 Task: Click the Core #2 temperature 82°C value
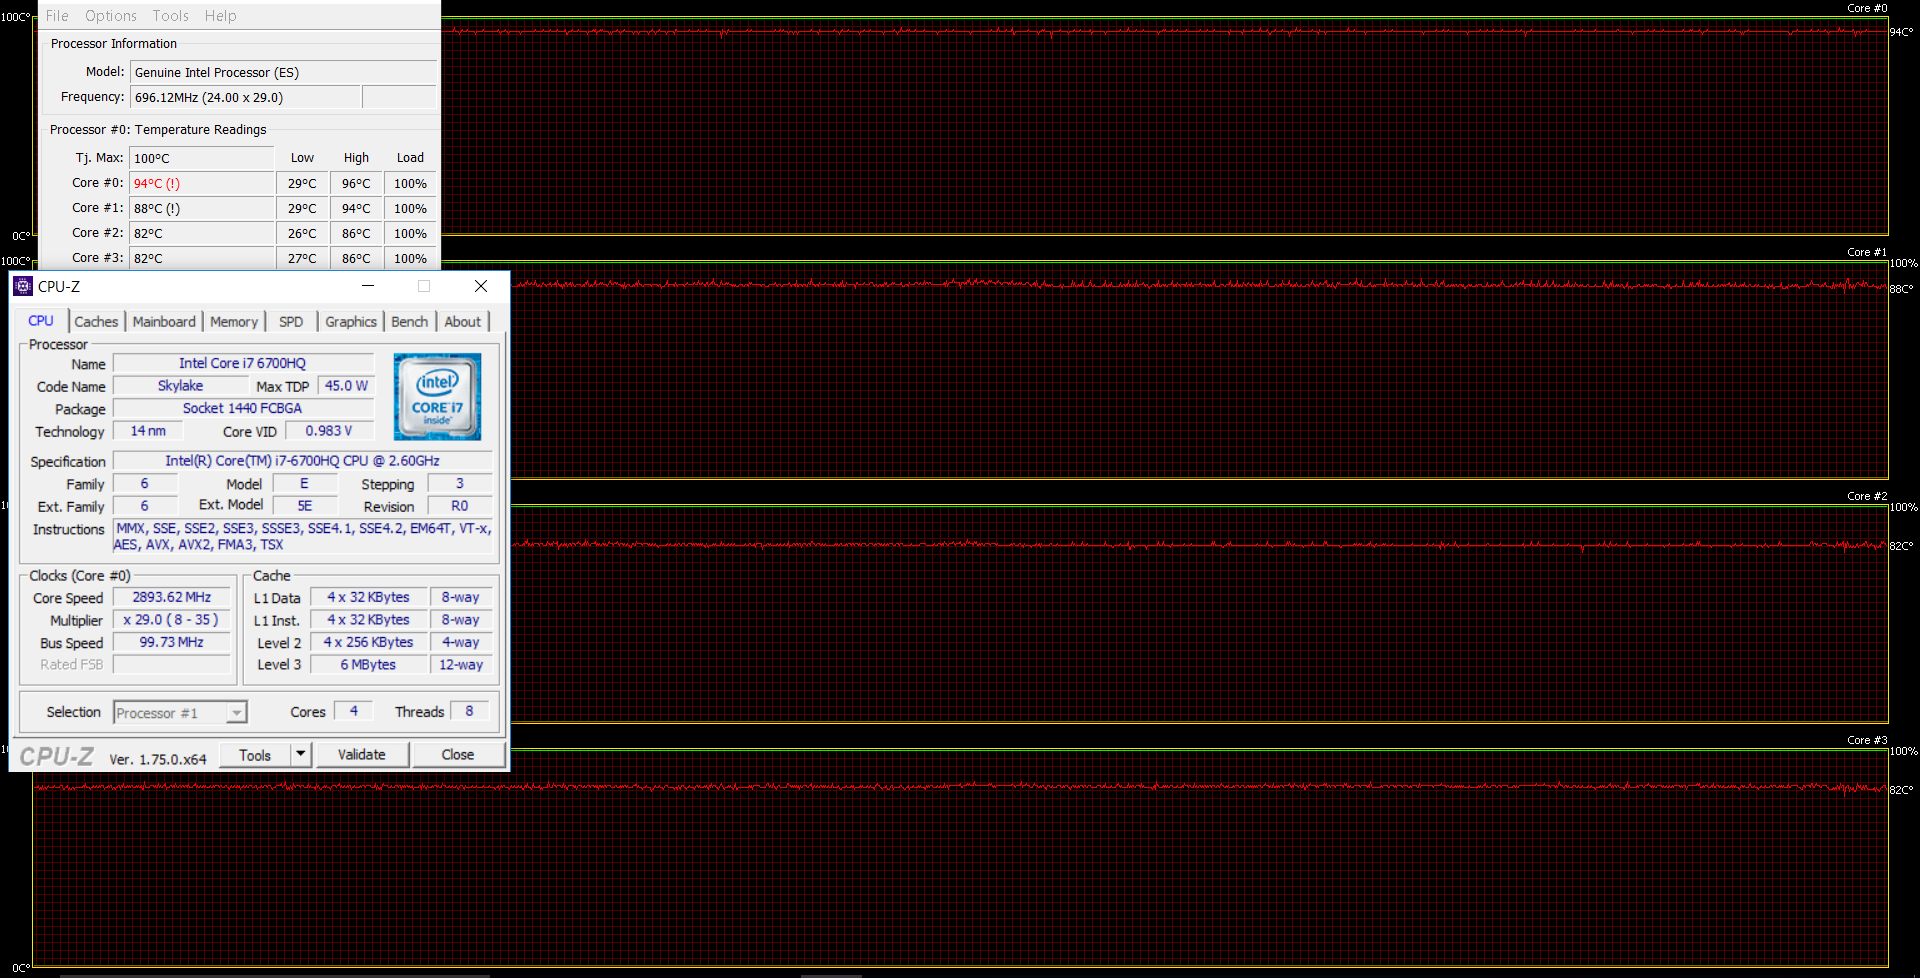point(202,233)
